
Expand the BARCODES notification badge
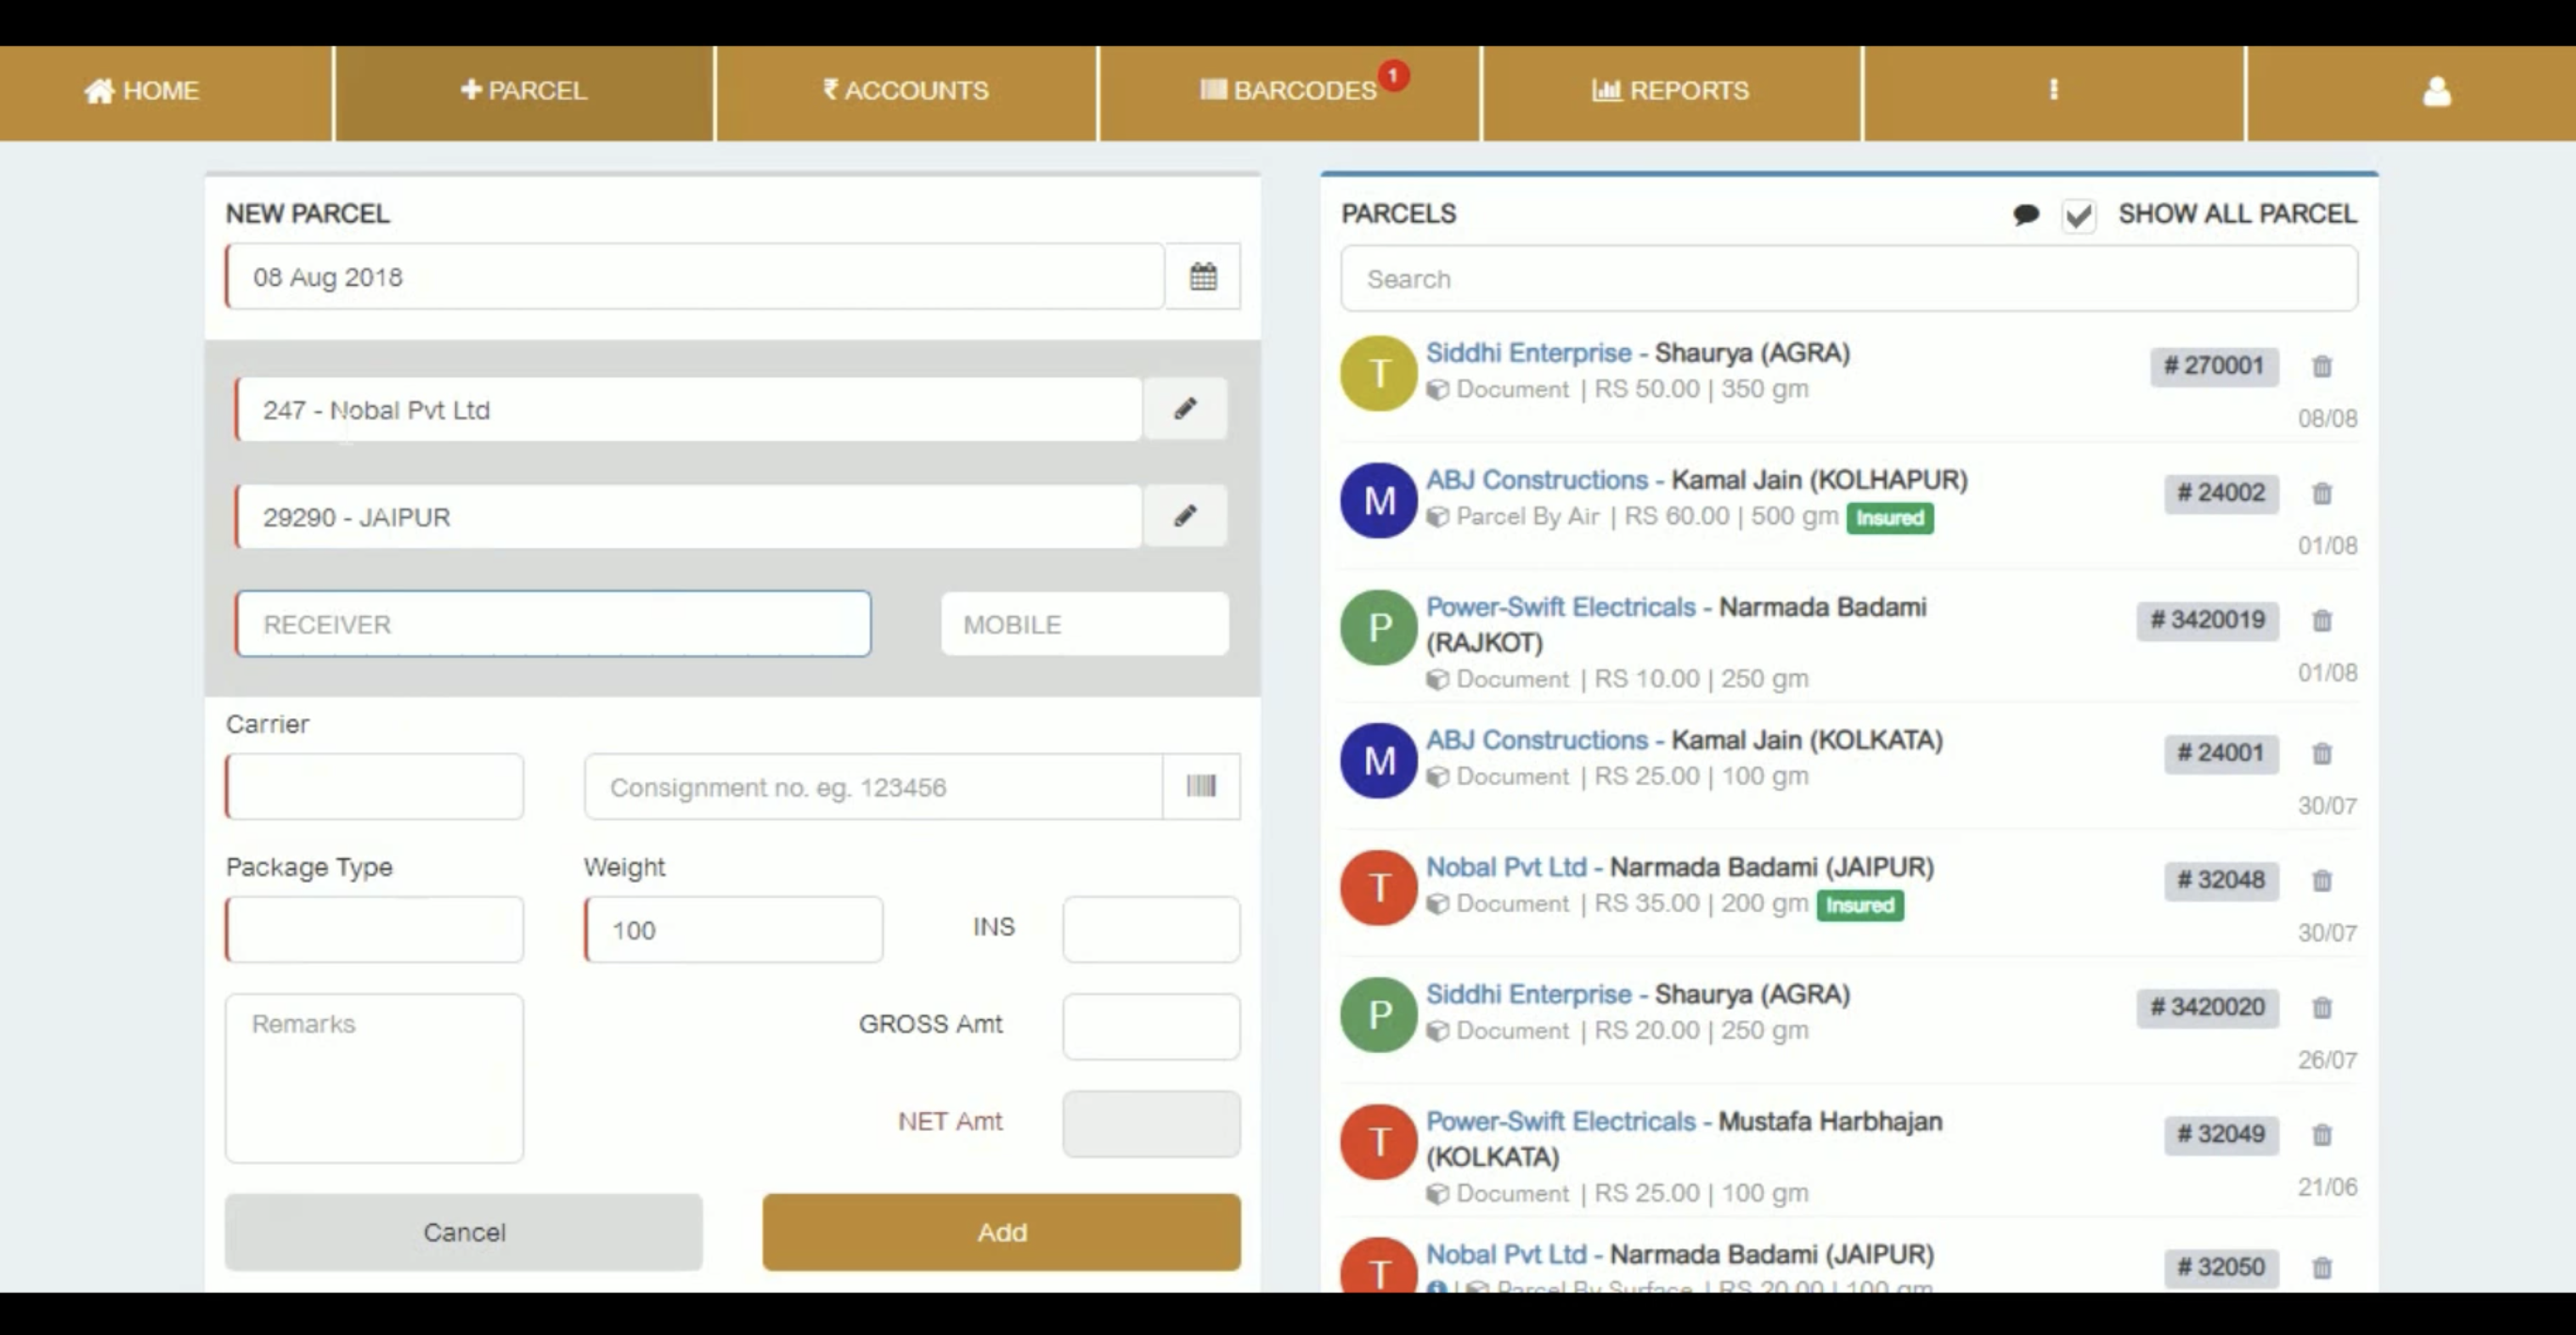tap(1393, 75)
